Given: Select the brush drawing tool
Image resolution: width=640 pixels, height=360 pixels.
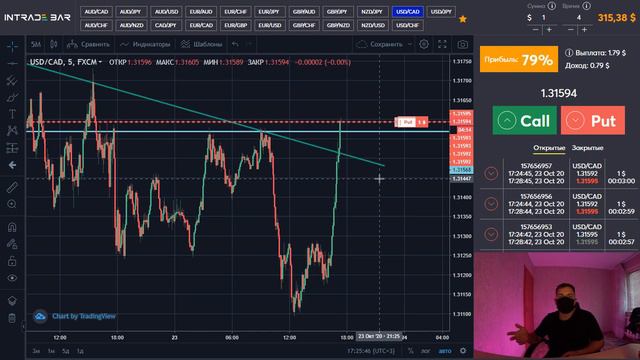Looking at the screenshot, I should (12, 97).
